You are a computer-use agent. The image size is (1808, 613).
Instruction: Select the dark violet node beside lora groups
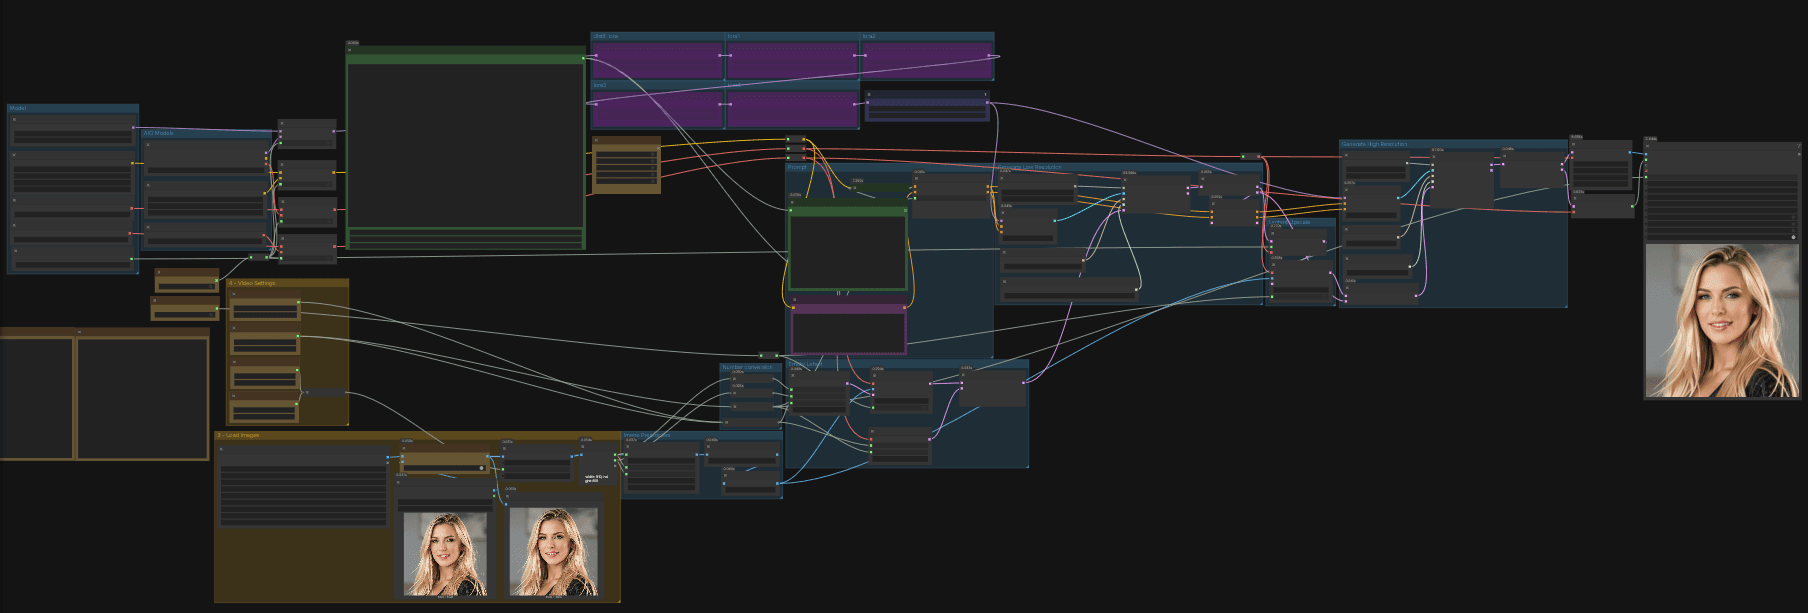coord(927,106)
